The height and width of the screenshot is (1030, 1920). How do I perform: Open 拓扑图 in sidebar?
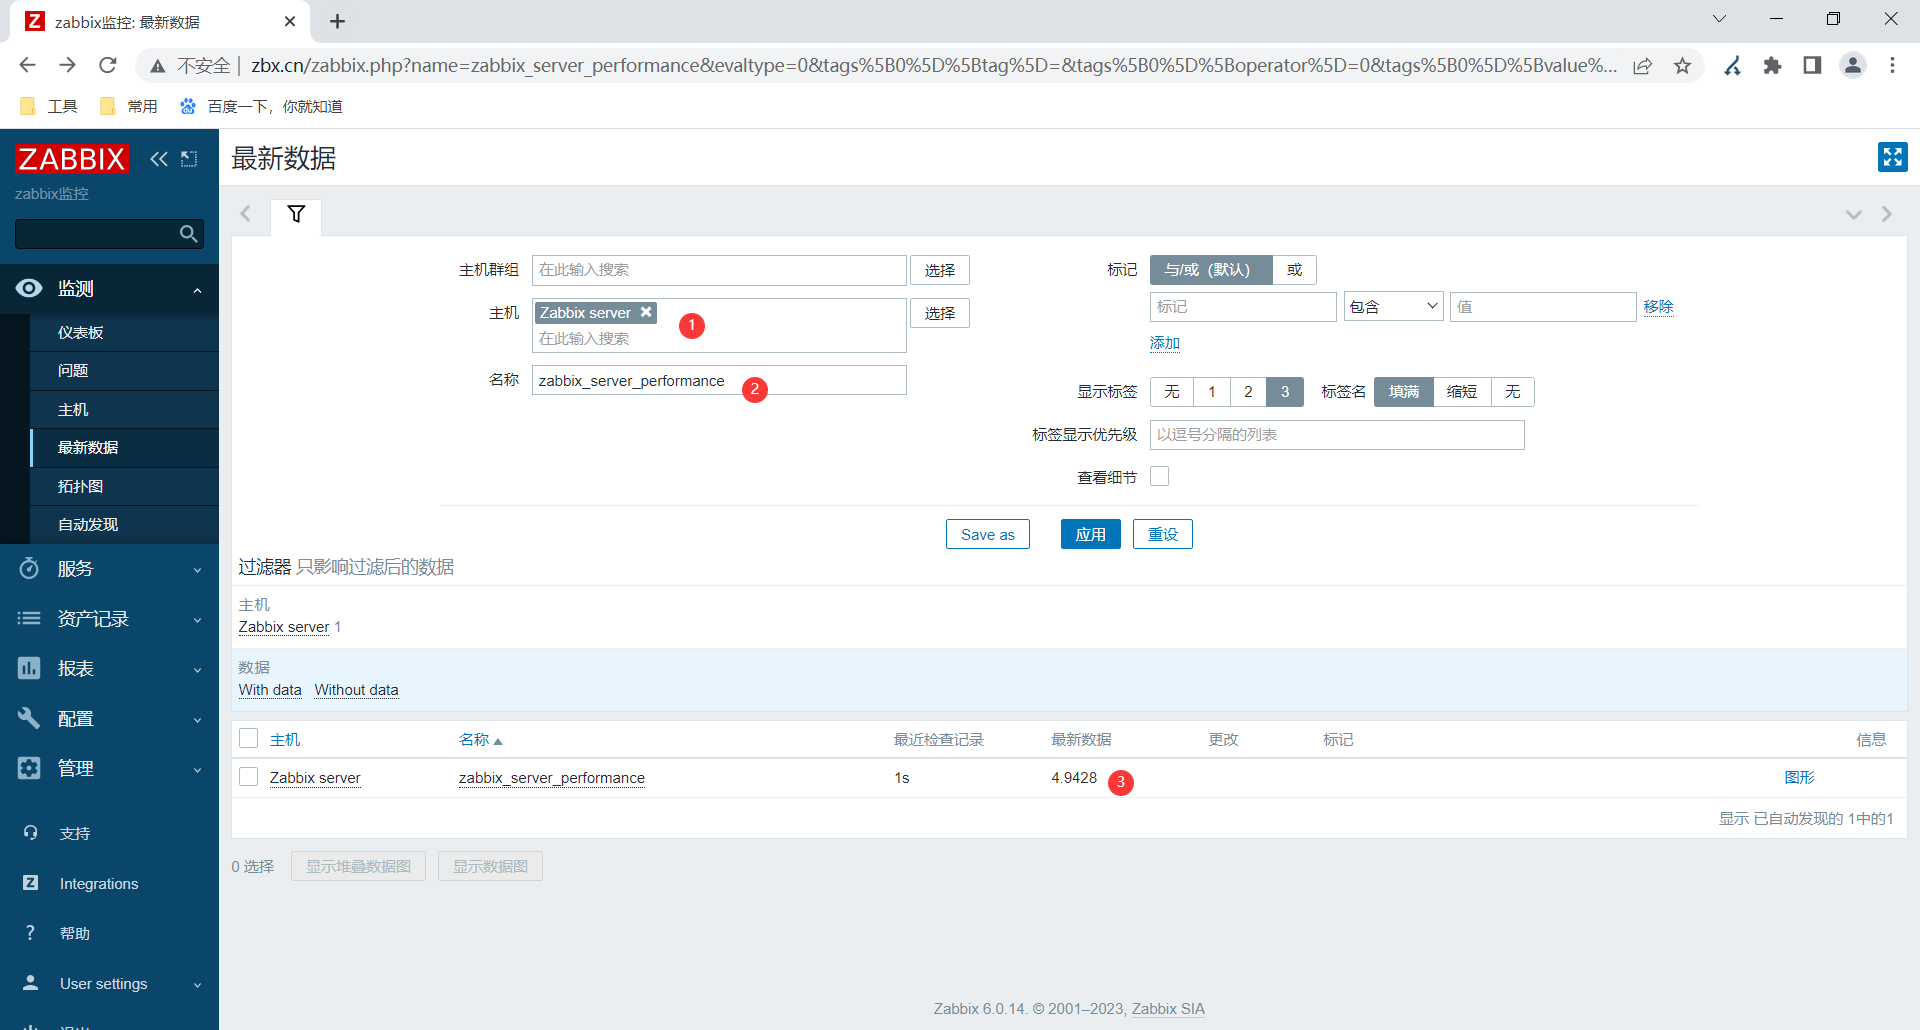tap(124, 487)
